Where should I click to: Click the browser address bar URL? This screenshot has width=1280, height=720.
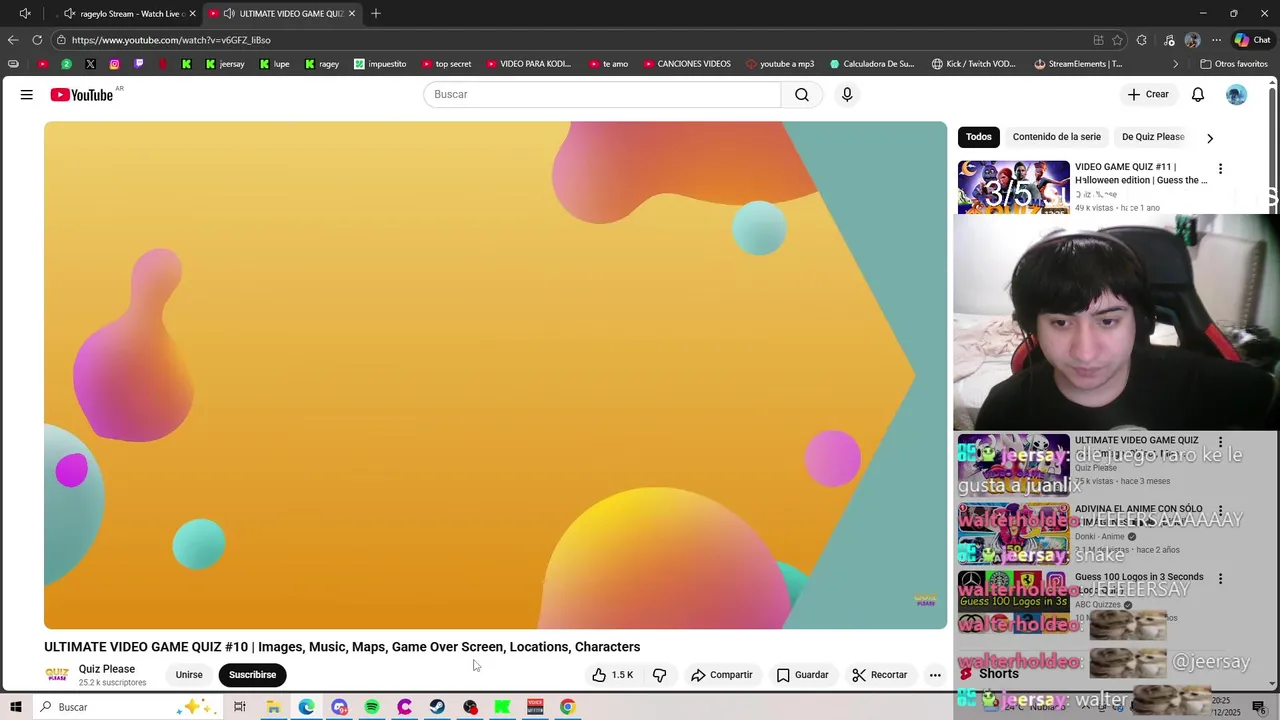(171, 40)
